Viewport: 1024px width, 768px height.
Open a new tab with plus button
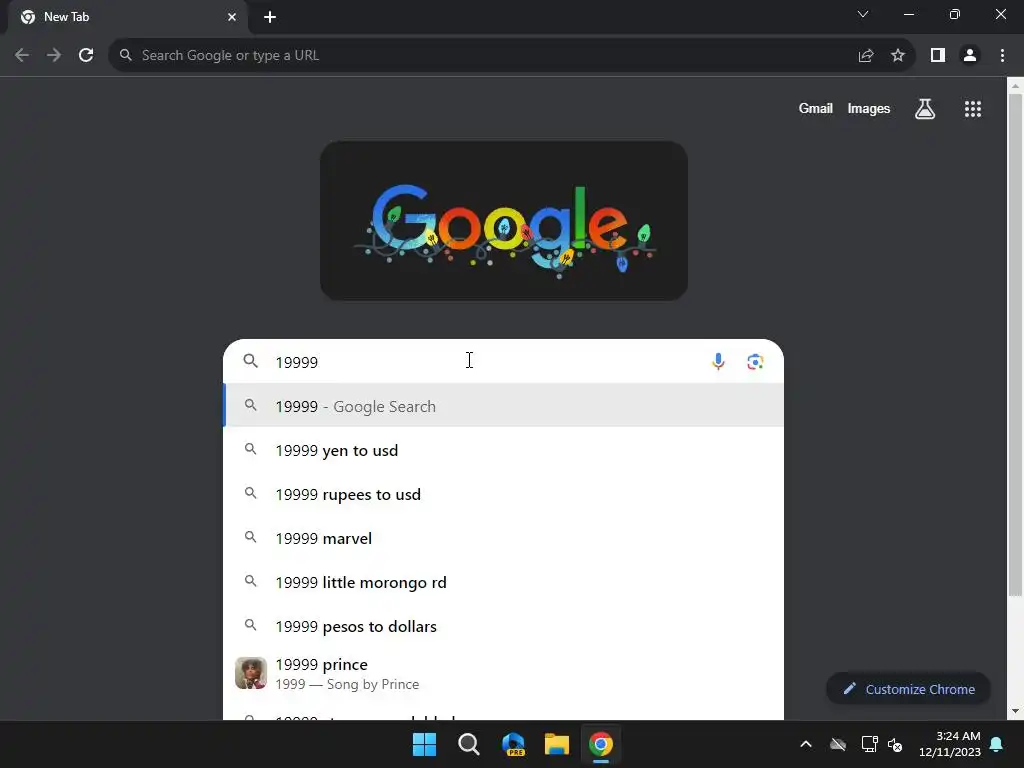(270, 17)
